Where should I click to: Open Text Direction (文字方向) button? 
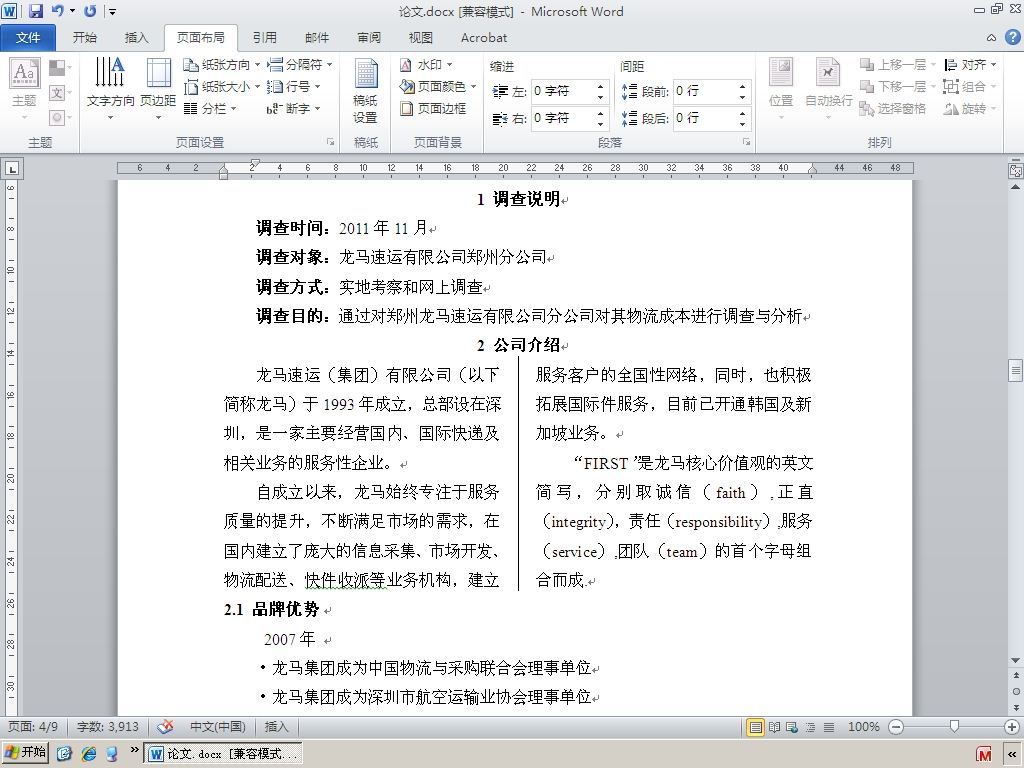110,89
